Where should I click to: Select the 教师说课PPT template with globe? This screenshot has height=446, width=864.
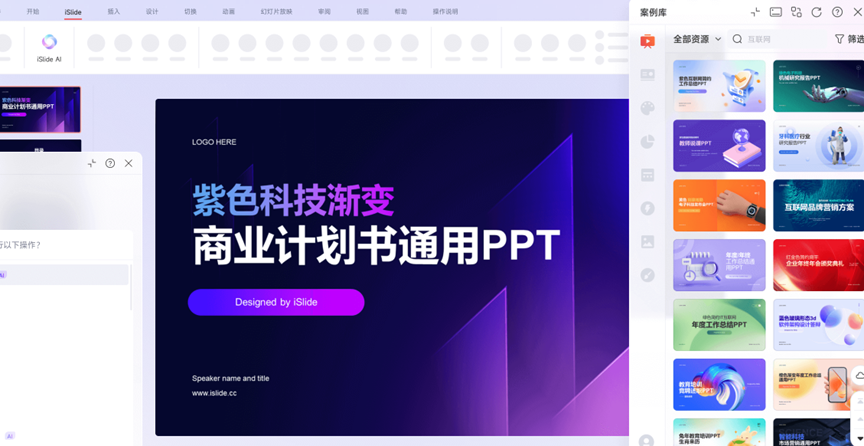click(x=719, y=146)
